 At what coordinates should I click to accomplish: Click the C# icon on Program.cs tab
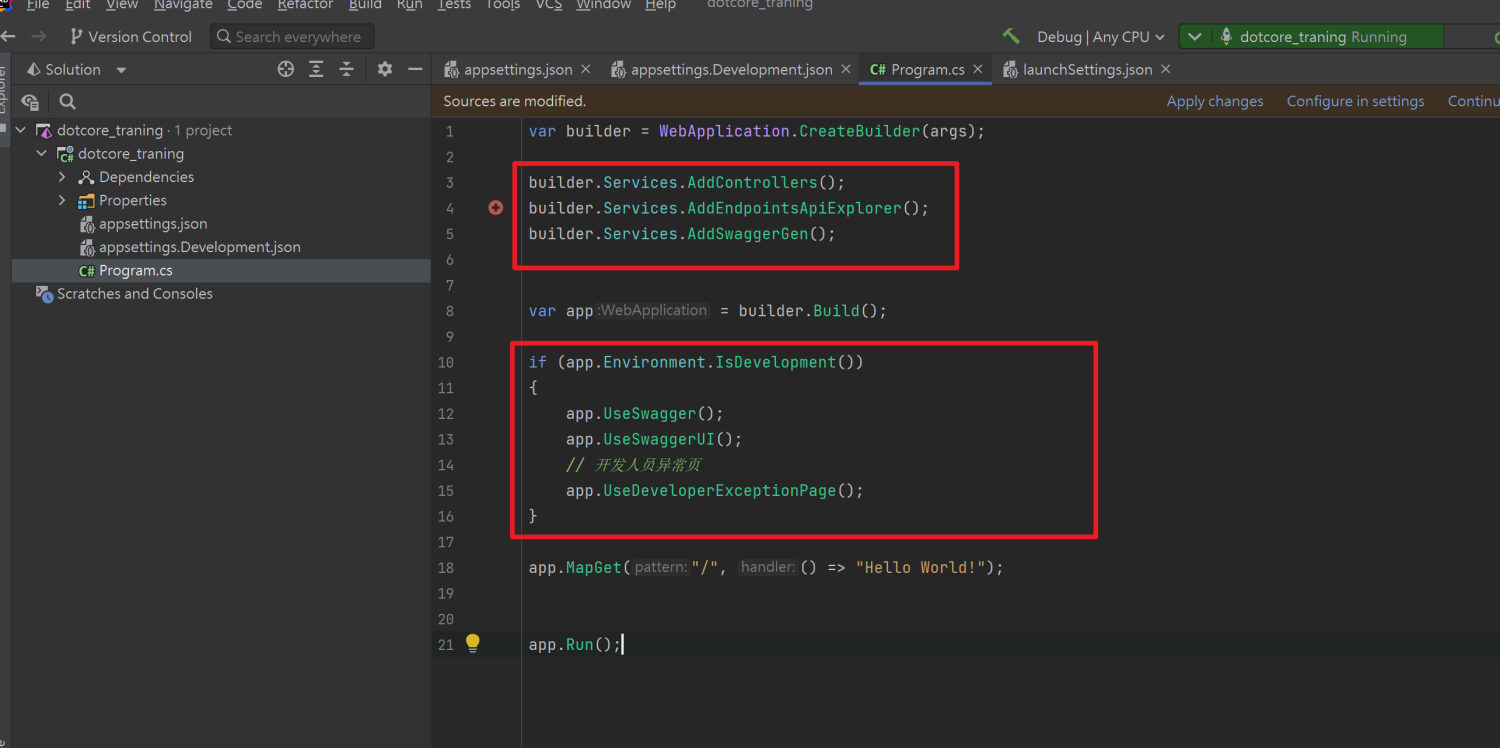877,70
